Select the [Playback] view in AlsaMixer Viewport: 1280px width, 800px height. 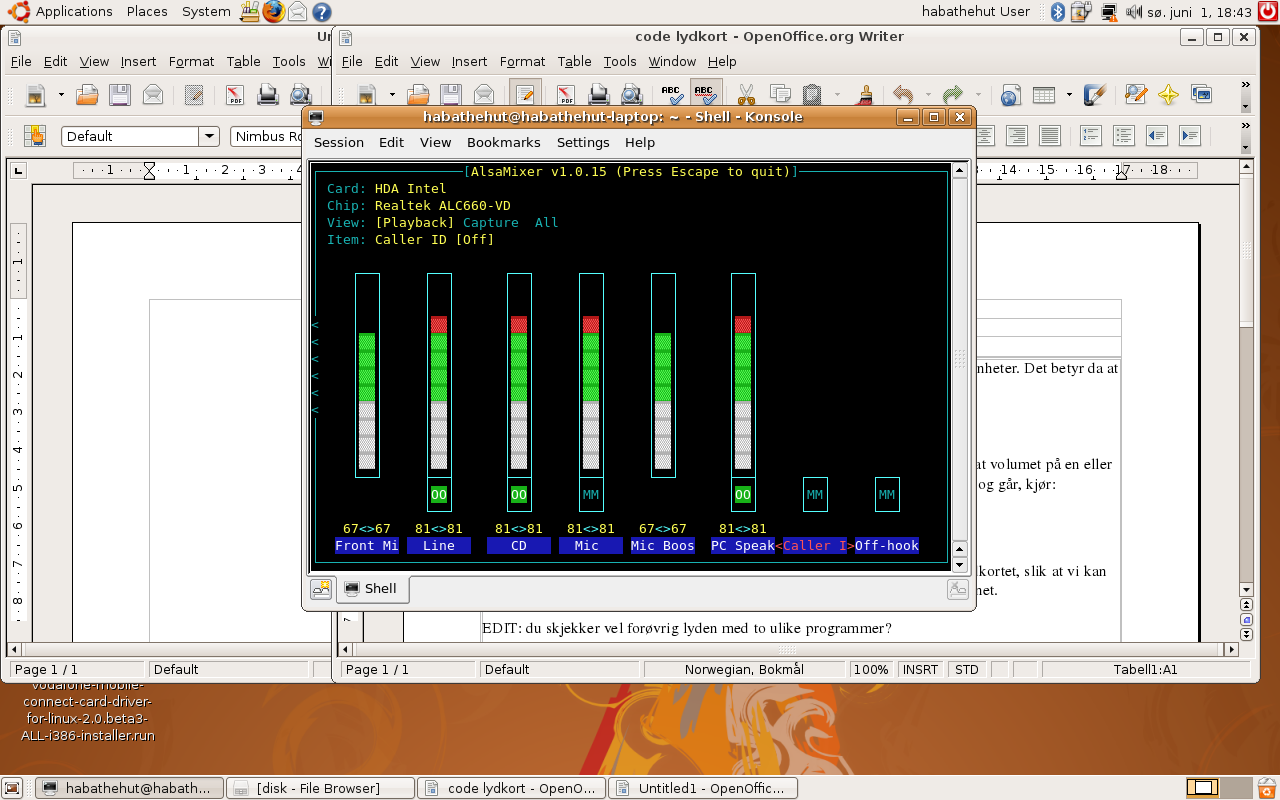(415, 222)
